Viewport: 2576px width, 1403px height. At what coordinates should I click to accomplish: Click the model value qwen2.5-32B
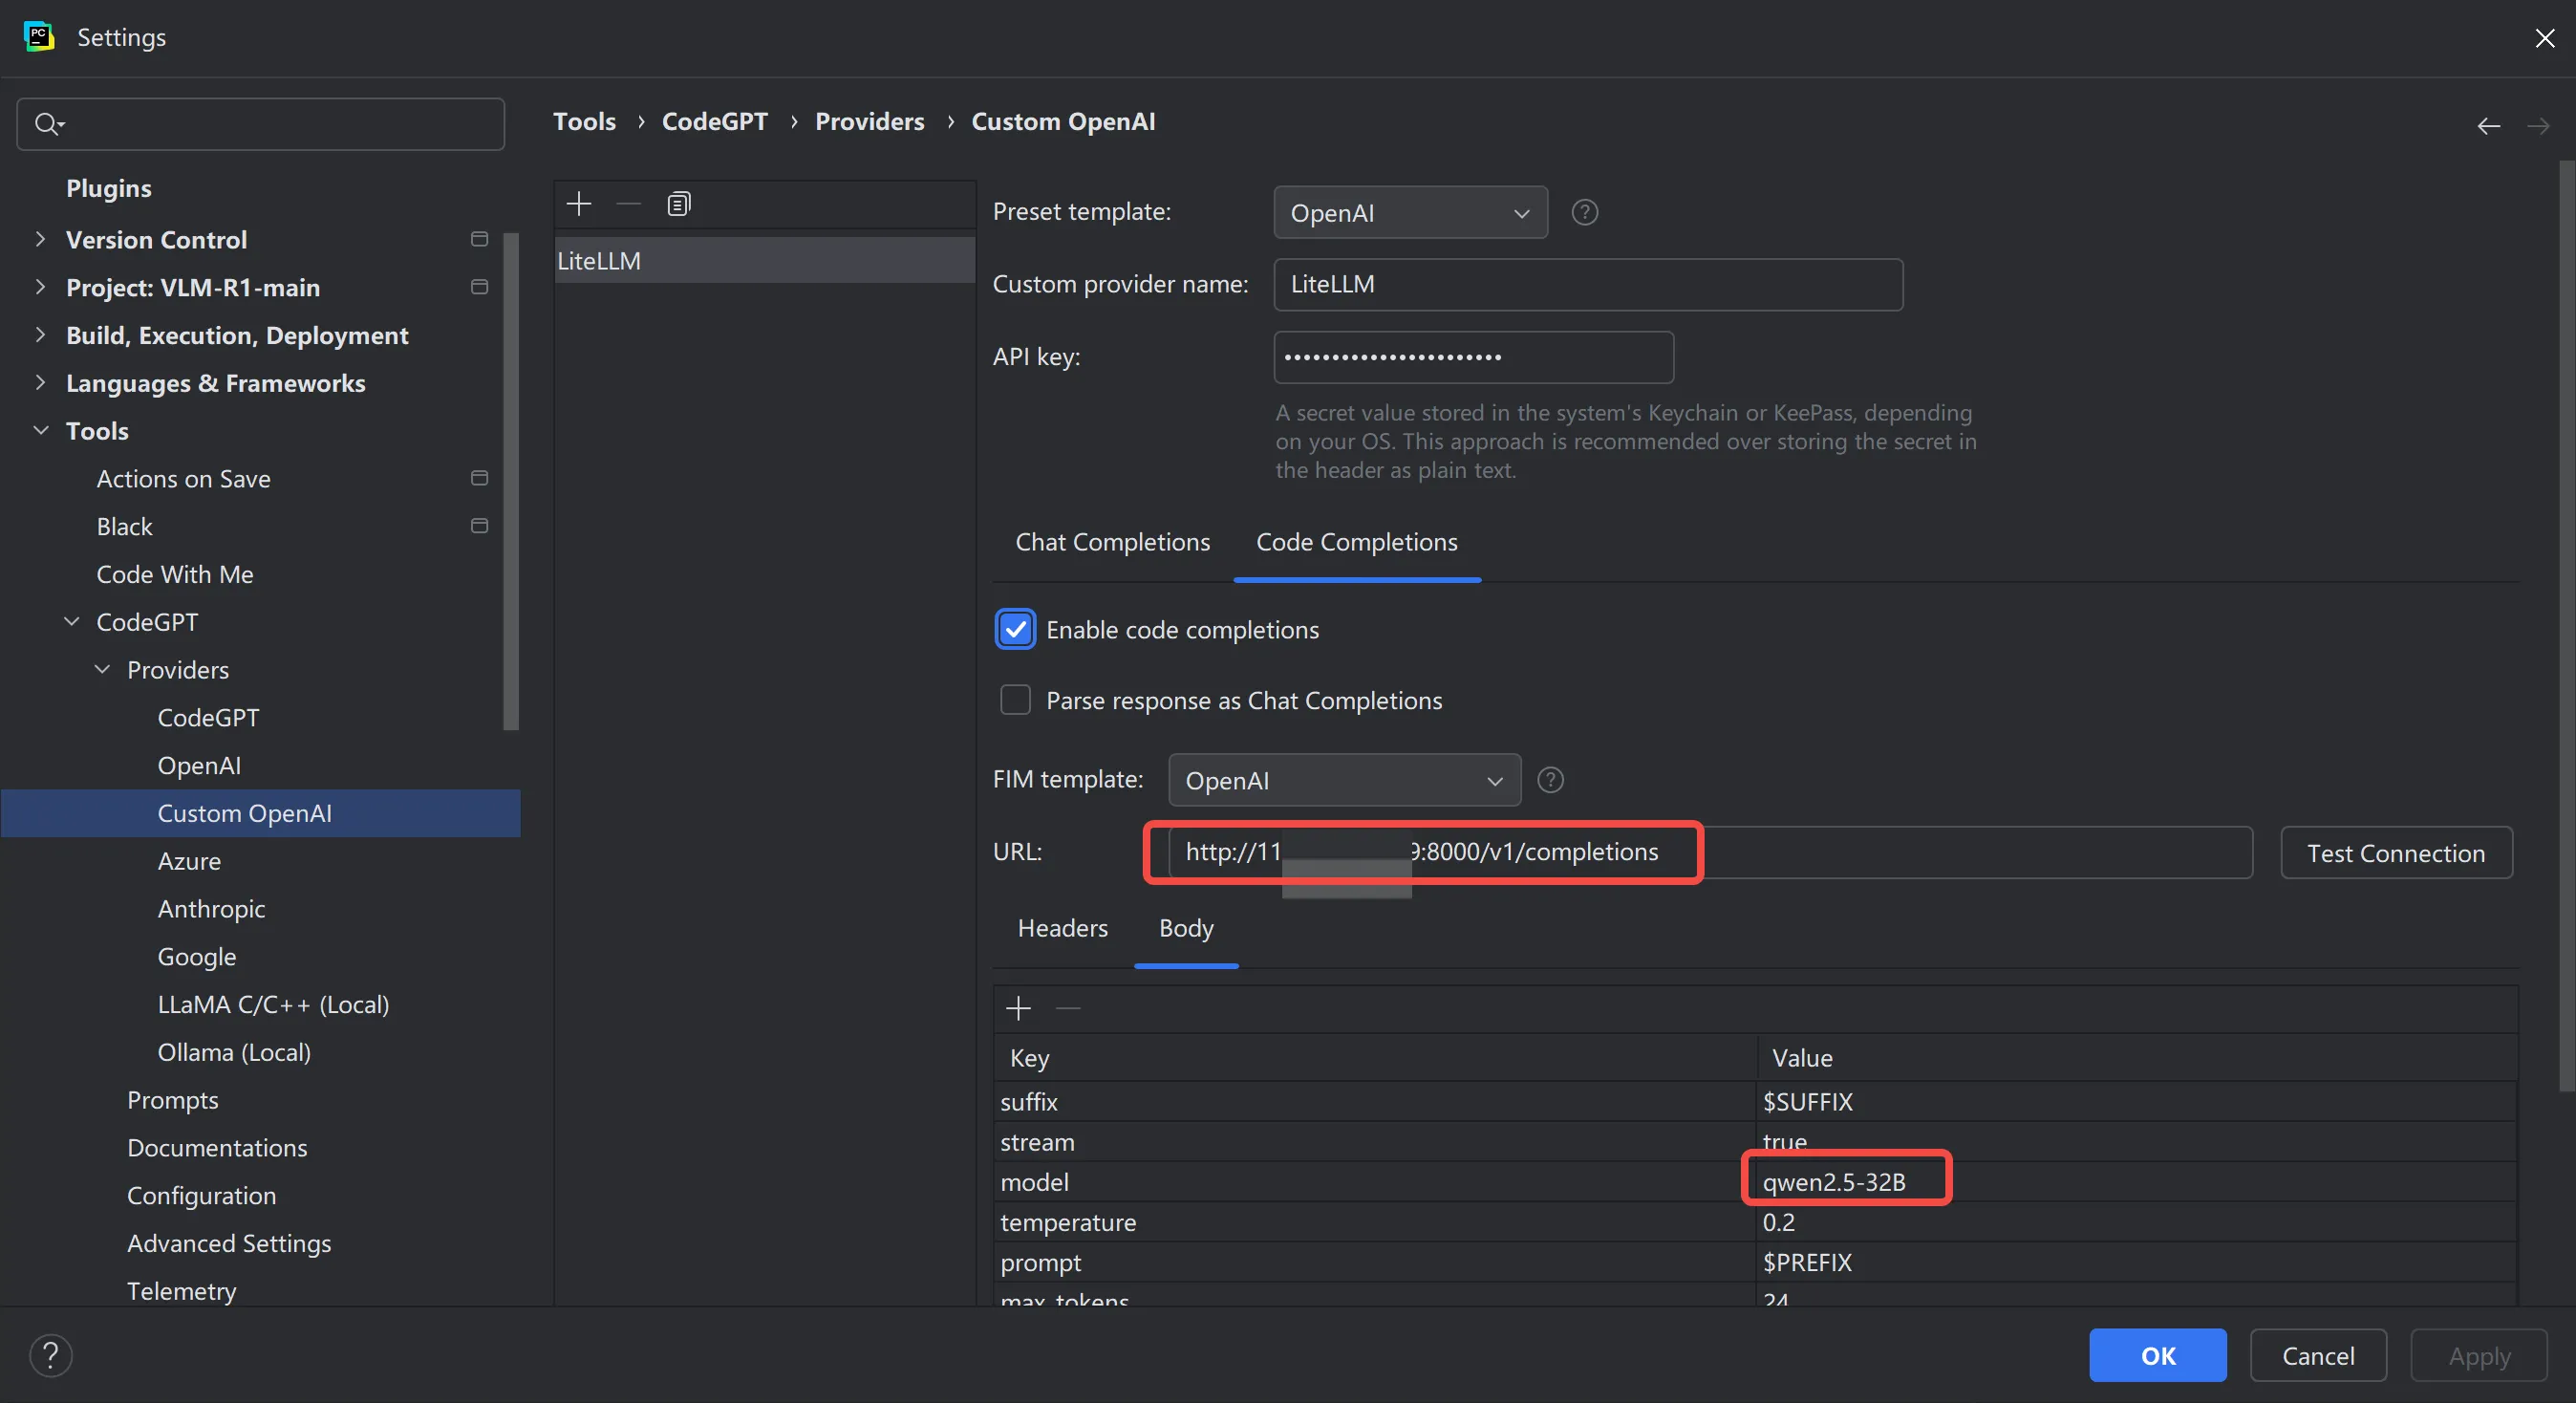pyautogui.click(x=1833, y=1182)
